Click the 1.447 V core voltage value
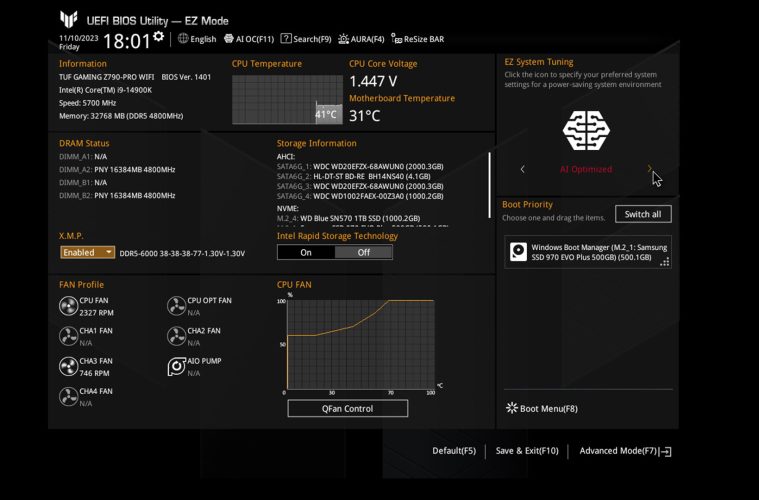 (x=373, y=81)
